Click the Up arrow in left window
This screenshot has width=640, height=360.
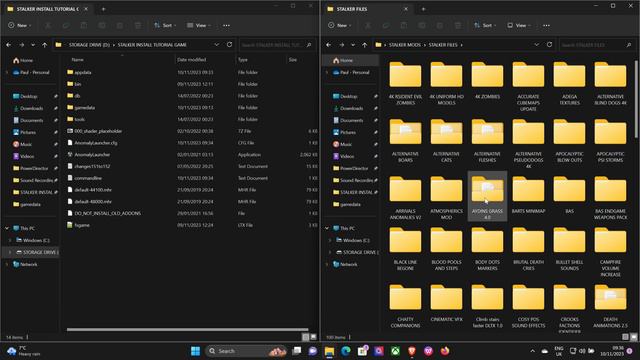pos(44,45)
